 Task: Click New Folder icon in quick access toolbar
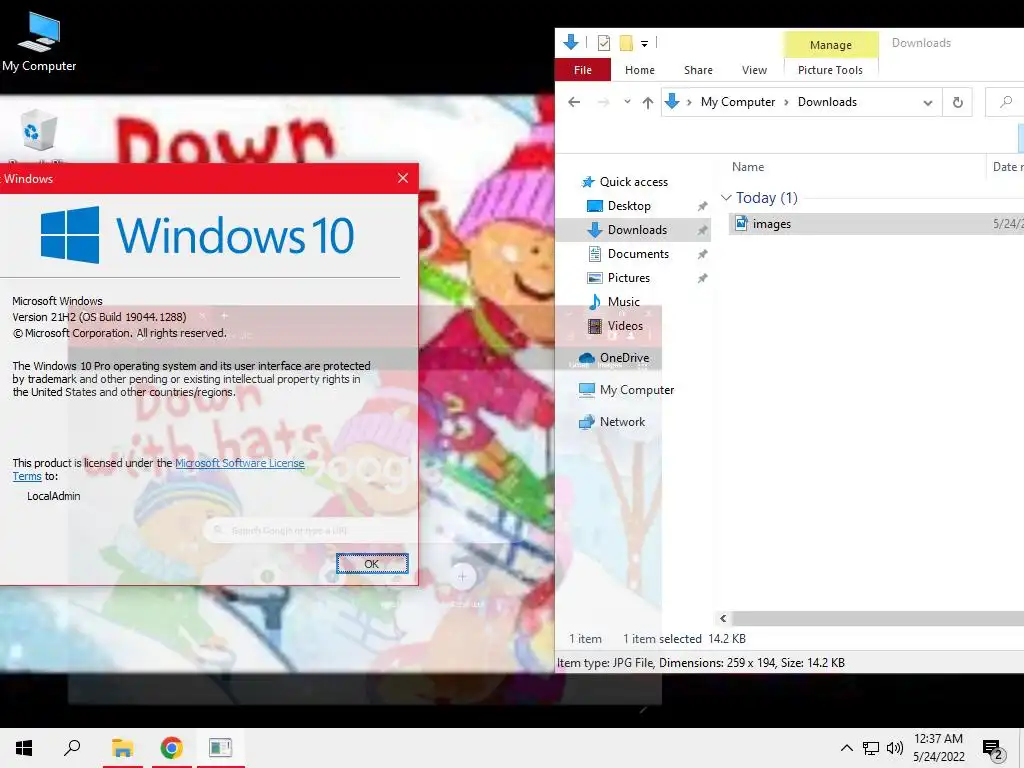626,43
